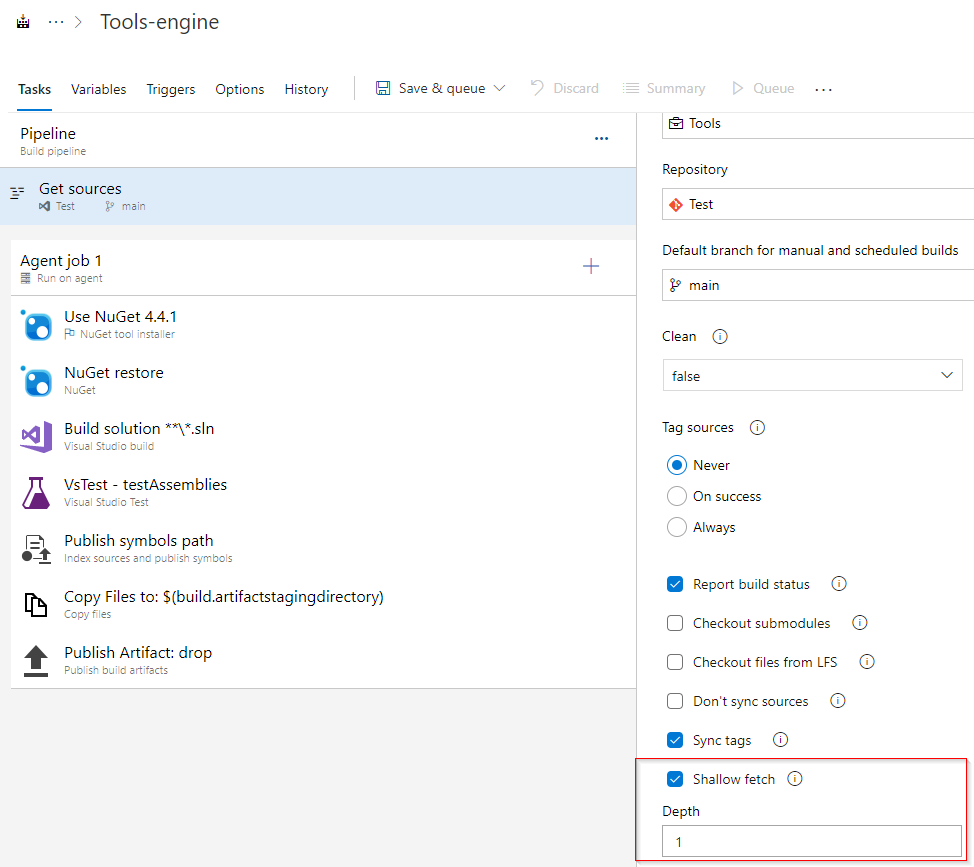The image size is (974, 867).
Task: Click the Use NuGet 4.4.1 icon
Action: (37, 325)
